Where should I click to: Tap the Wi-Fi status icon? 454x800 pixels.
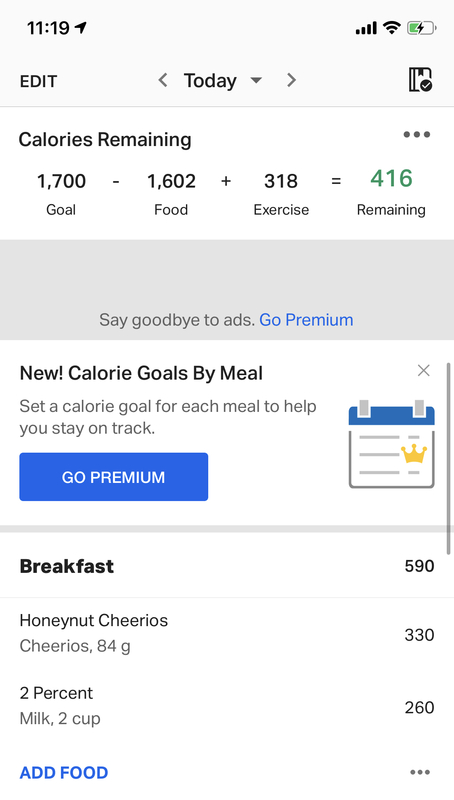pos(392,28)
